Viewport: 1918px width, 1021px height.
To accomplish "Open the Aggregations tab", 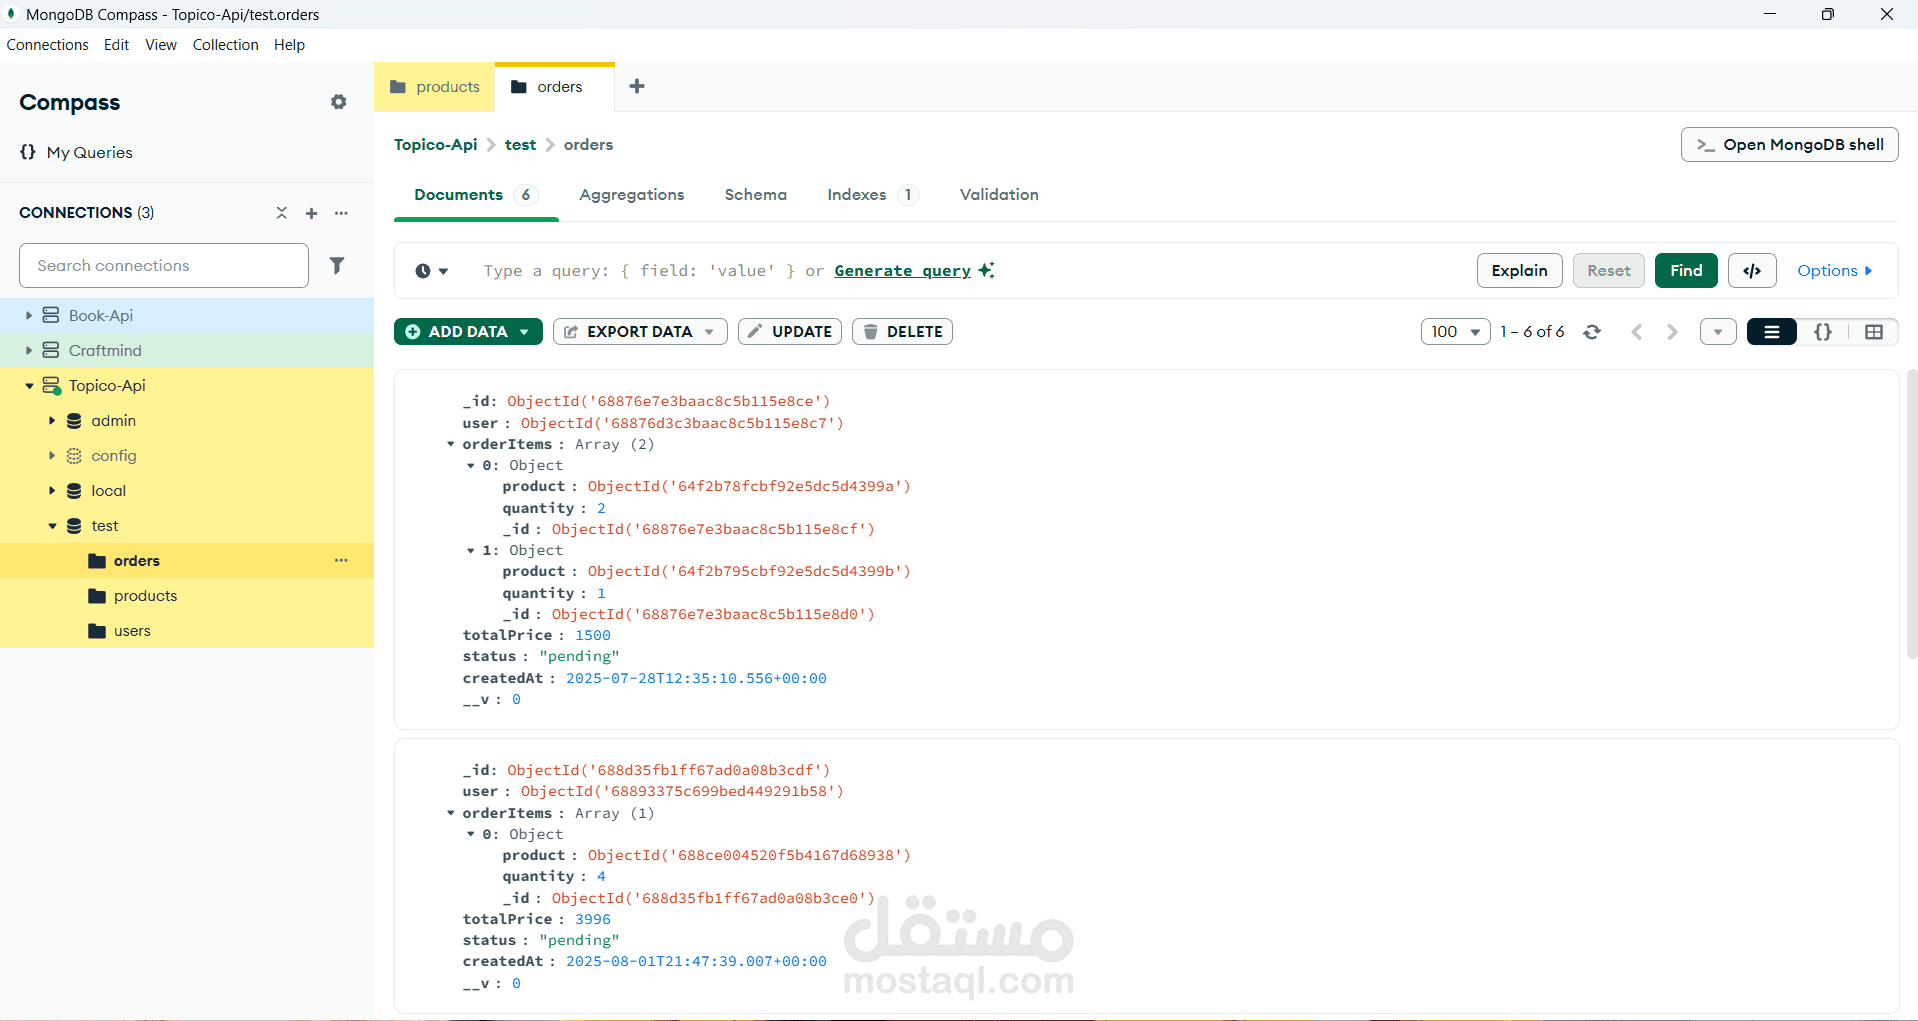I will (632, 195).
